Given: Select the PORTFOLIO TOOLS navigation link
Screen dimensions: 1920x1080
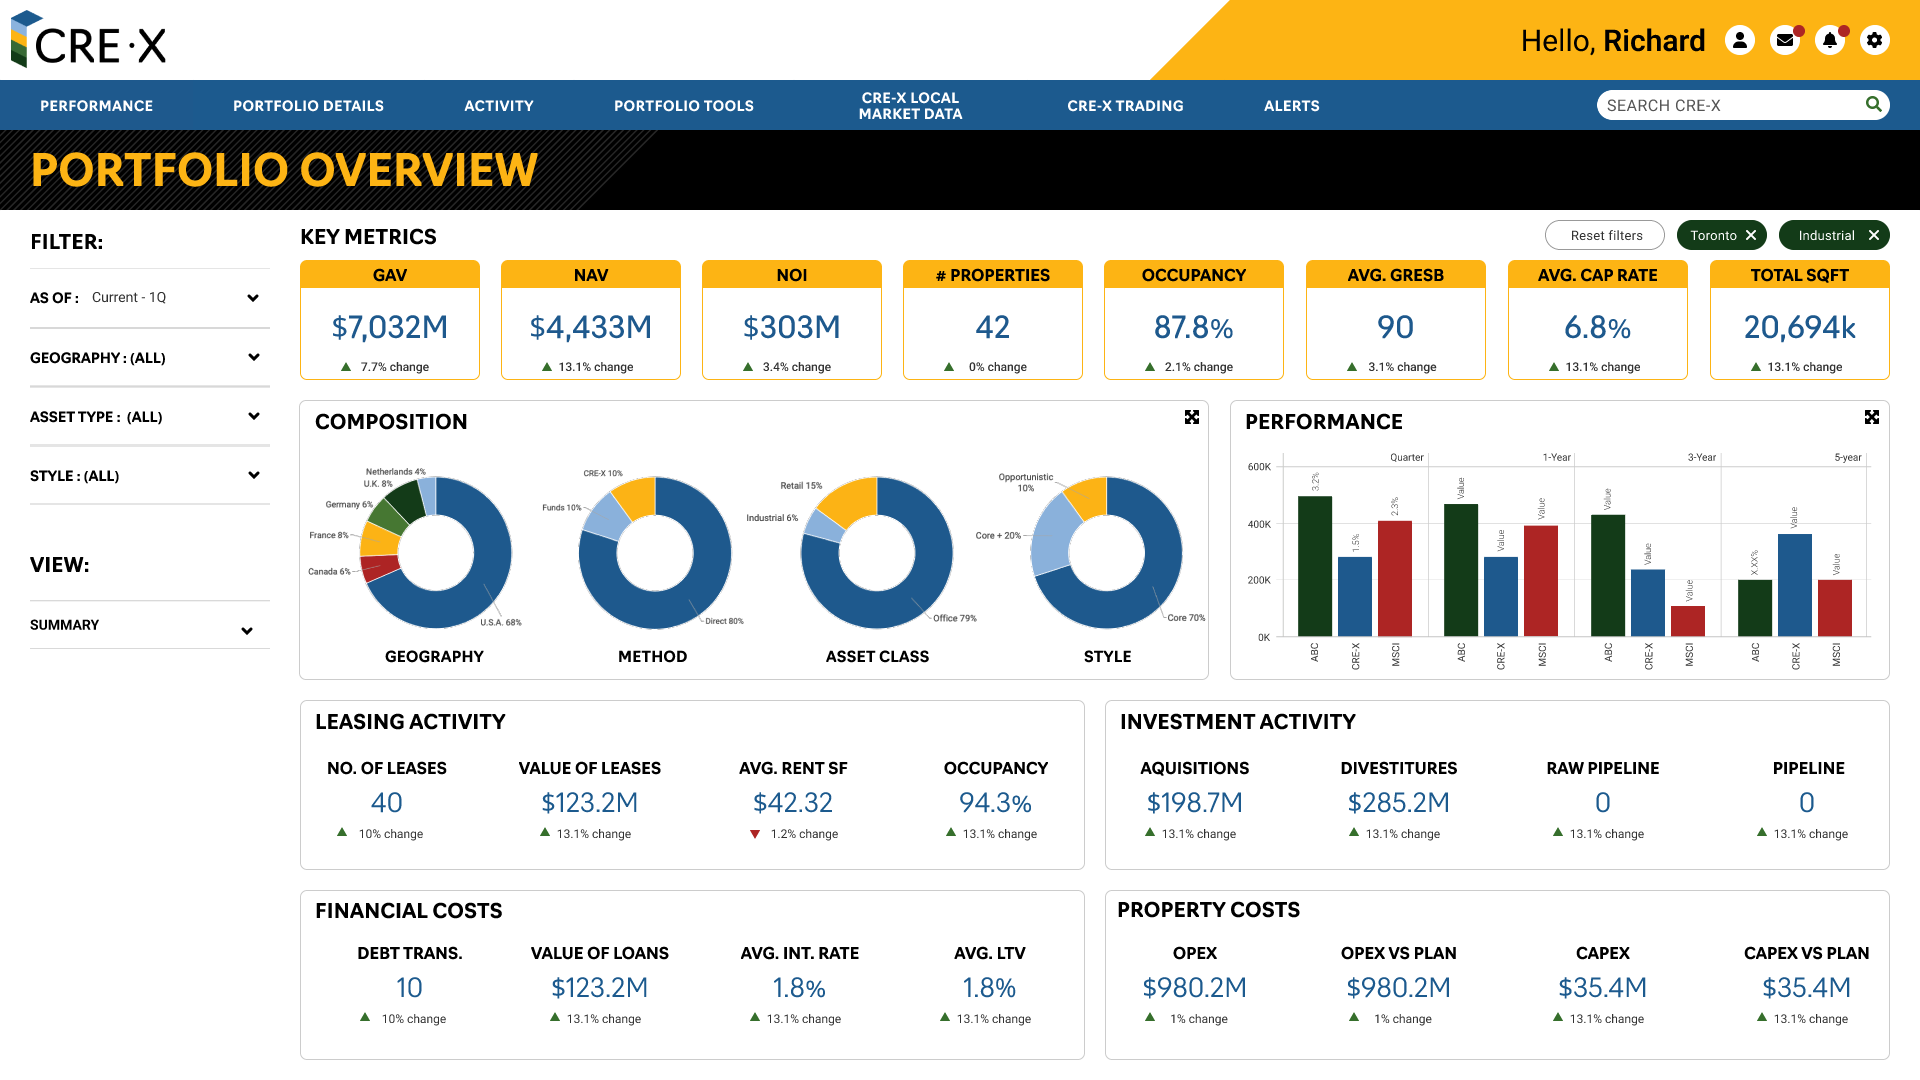Looking at the screenshot, I should pyautogui.click(x=683, y=105).
